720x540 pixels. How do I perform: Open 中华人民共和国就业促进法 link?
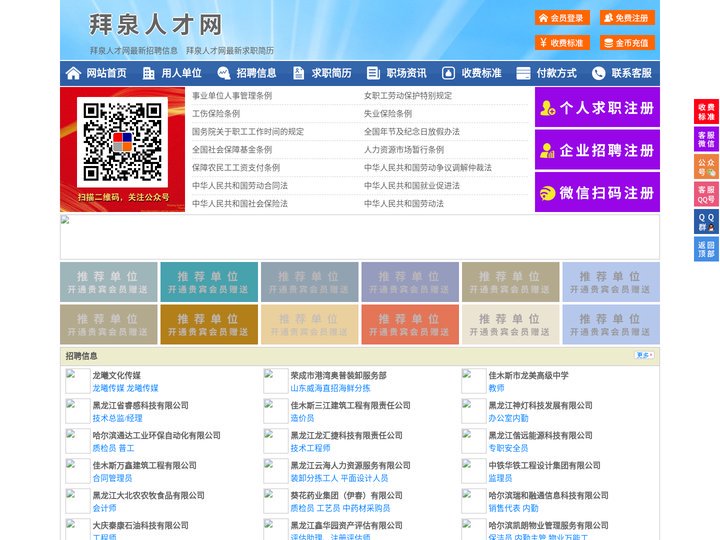pos(412,186)
